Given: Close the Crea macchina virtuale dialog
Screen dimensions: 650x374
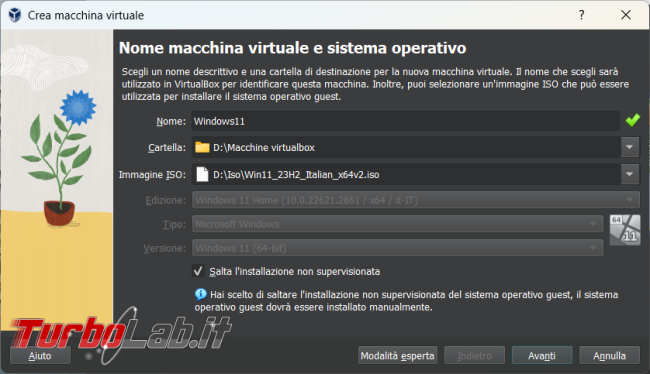Looking at the screenshot, I should click(x=626, y=15).
